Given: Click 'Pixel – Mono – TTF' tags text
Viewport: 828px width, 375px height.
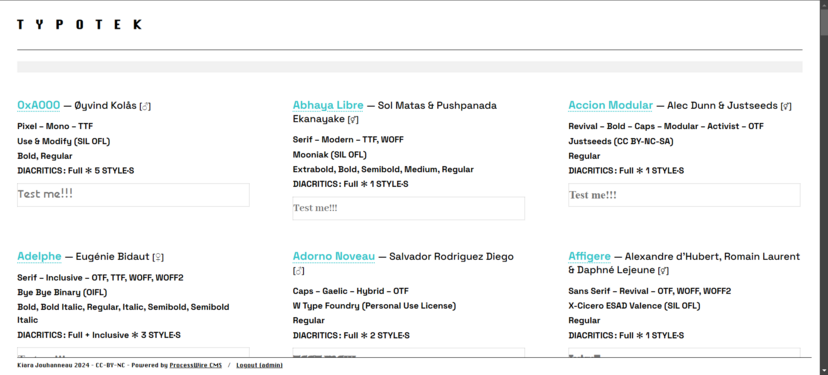Looking at the screenshot, I should pyautogui.click(x=55, y=126).
